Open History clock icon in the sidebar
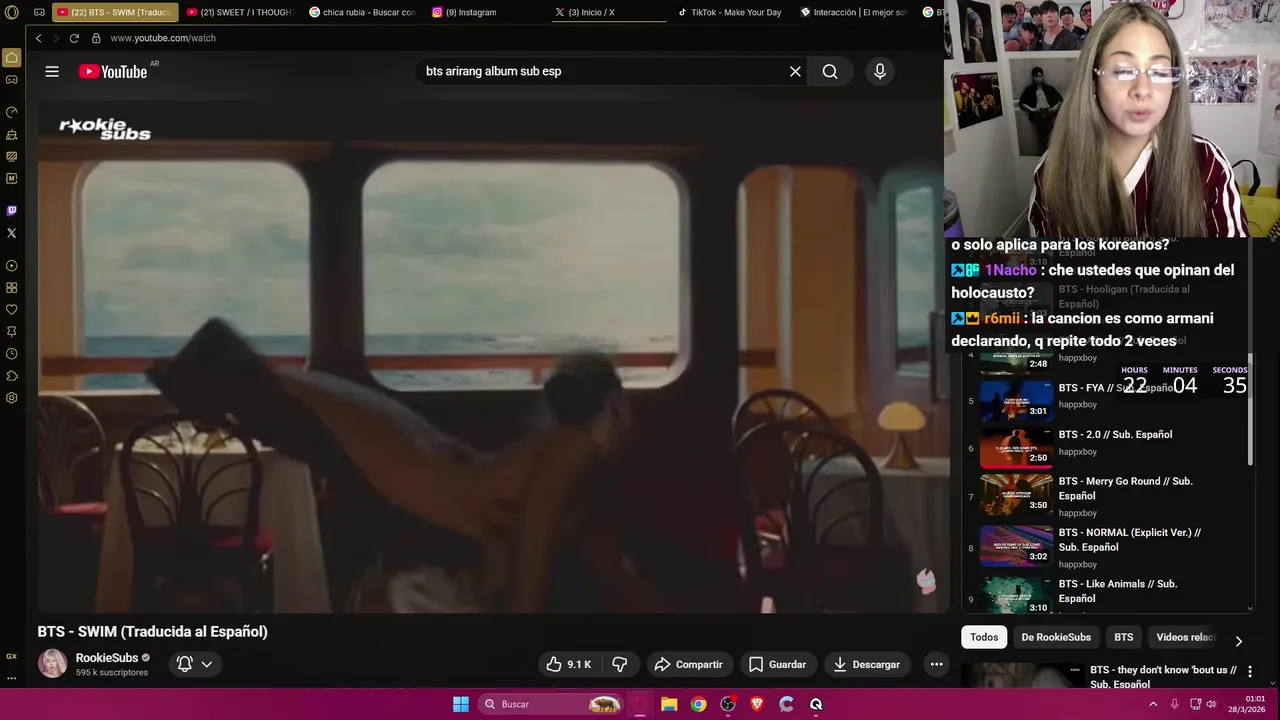The image size is (1280, 720). point(12,354)
